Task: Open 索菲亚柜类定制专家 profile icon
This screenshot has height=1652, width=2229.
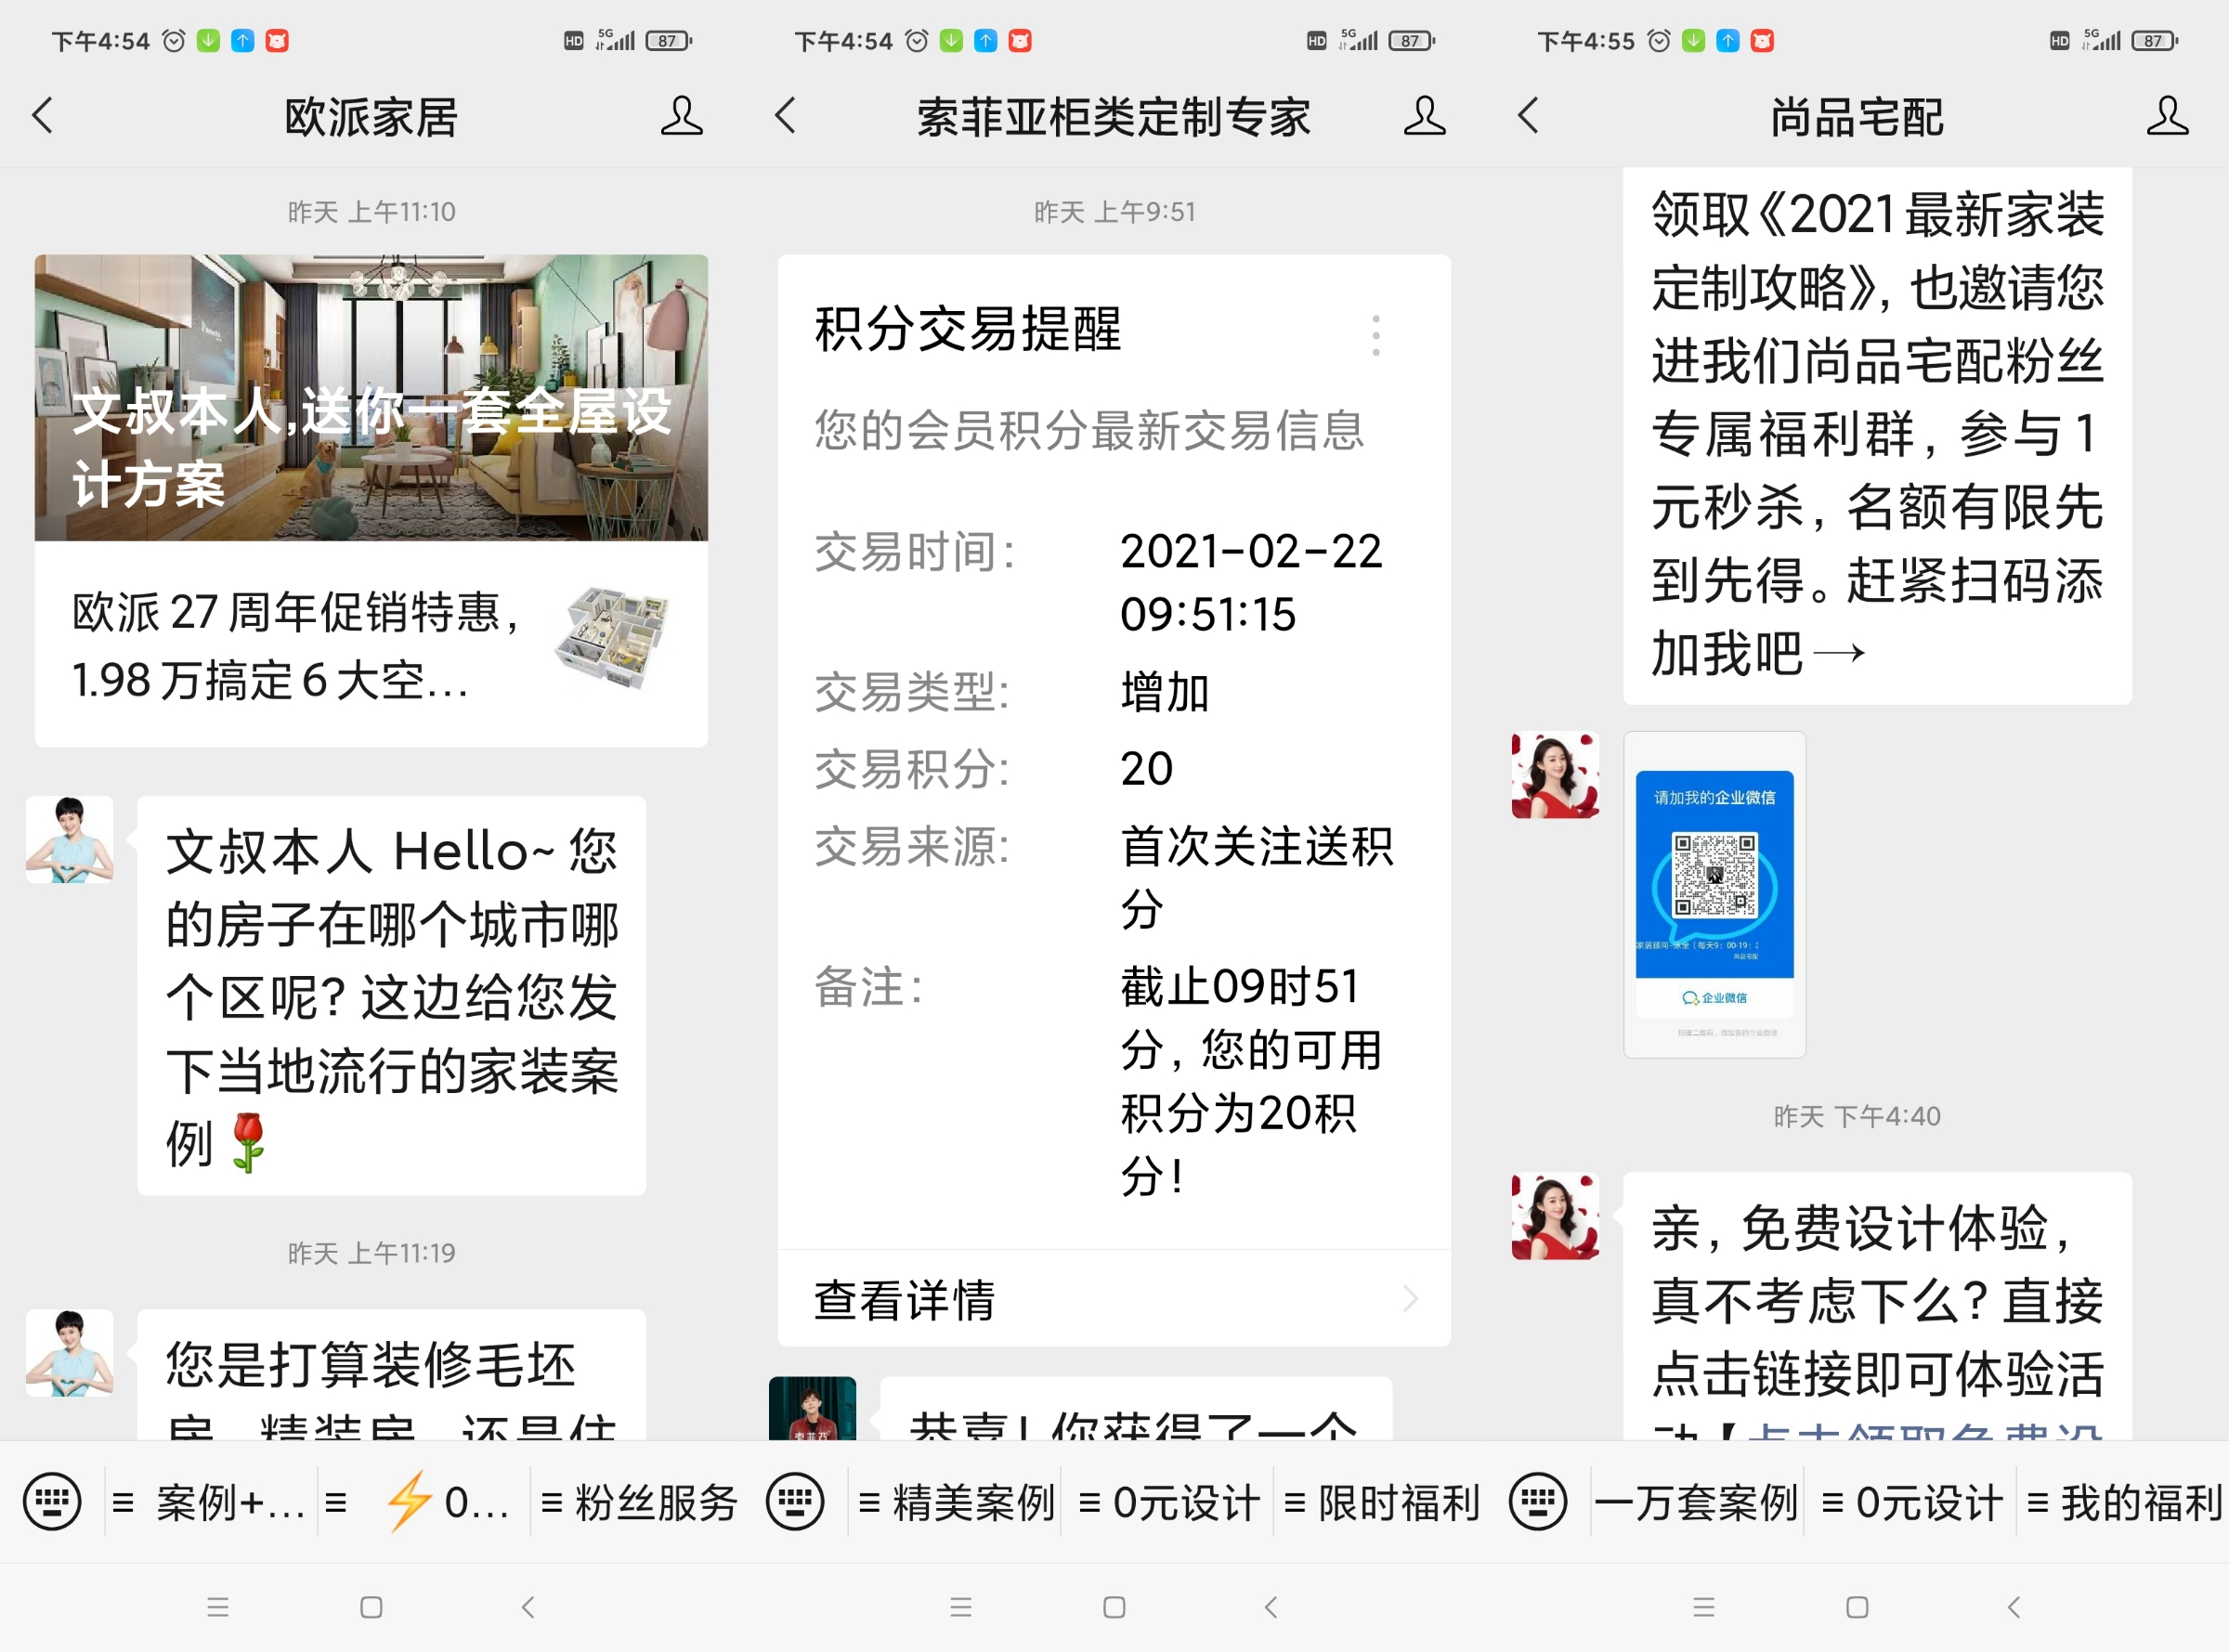Action: (x=1424, y=116)
